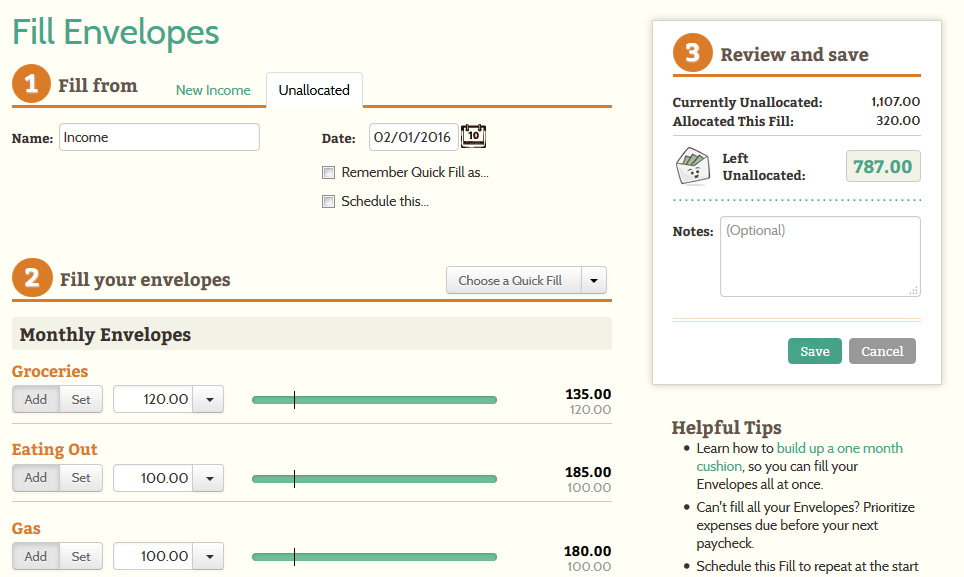The image size is (964, 577).
Task: Click the Groceries new balance 135.00
Action: click(x=588, y=394)
